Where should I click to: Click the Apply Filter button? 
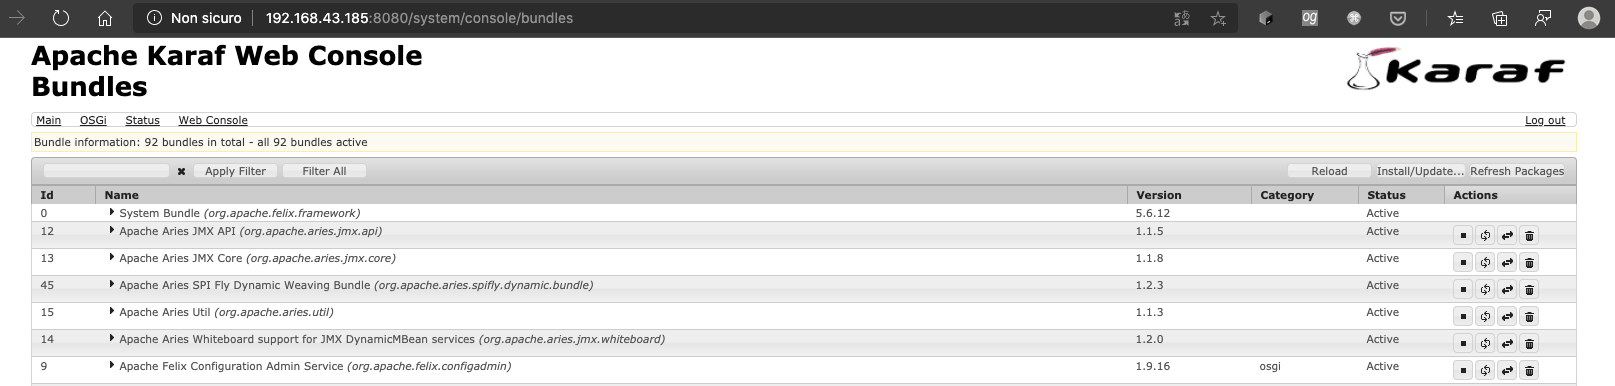pyautogui.click(x=235, y=171)
